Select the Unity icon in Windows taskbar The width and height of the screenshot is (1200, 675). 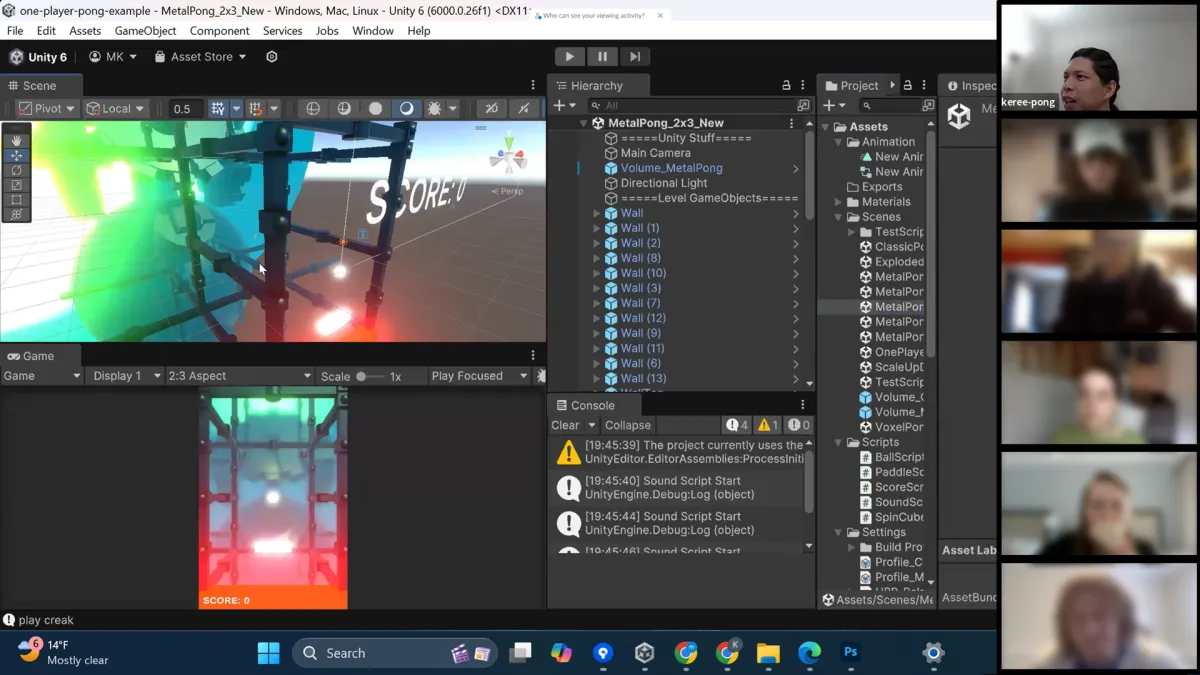click(644, 653)
